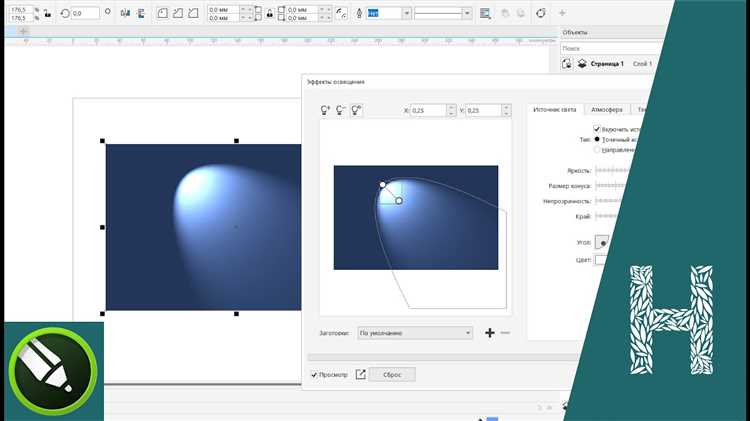Mirror vertically using the toolbar icon
Screen dimensions: 750x421
[141, 13]
